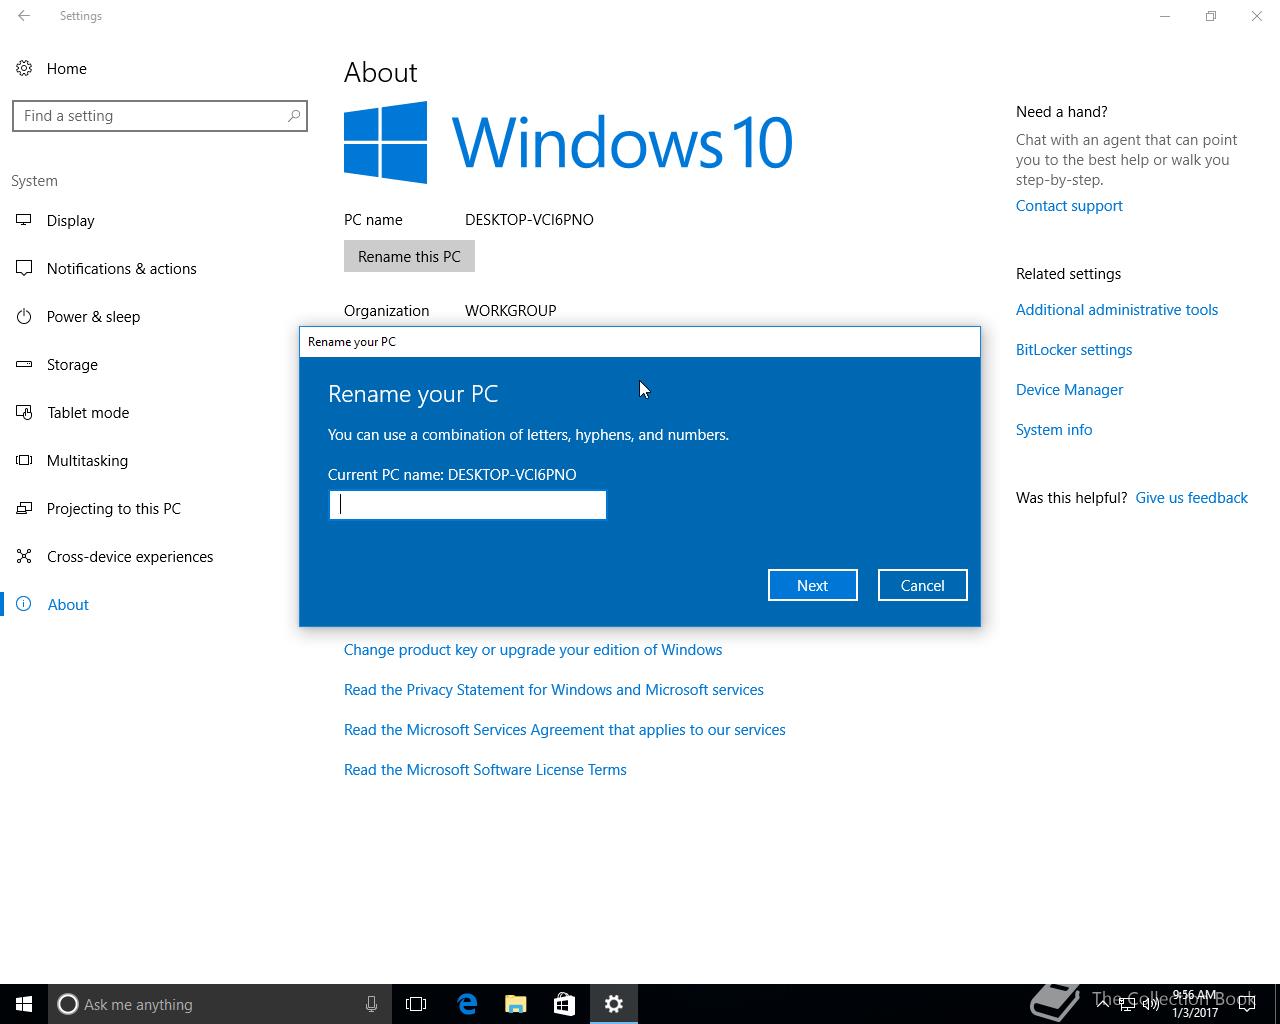Open the Contact support link
This screenshot has width=1280, height=1024.
[x=1069, y=205]
